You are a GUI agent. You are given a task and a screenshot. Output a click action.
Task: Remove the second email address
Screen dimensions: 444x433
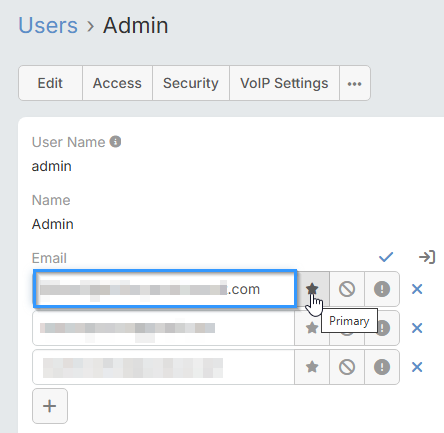point(417,328)
